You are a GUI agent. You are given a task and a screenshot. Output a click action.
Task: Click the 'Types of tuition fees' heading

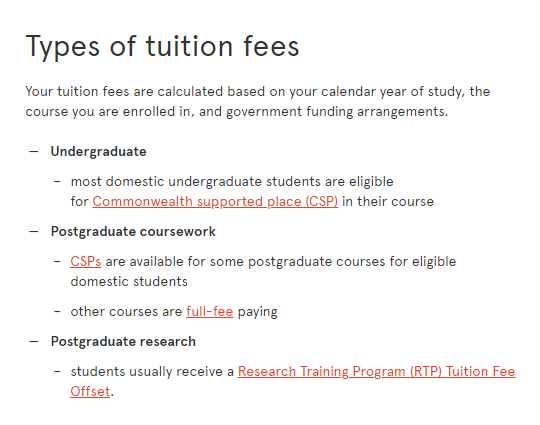click(x=162, y=46)
